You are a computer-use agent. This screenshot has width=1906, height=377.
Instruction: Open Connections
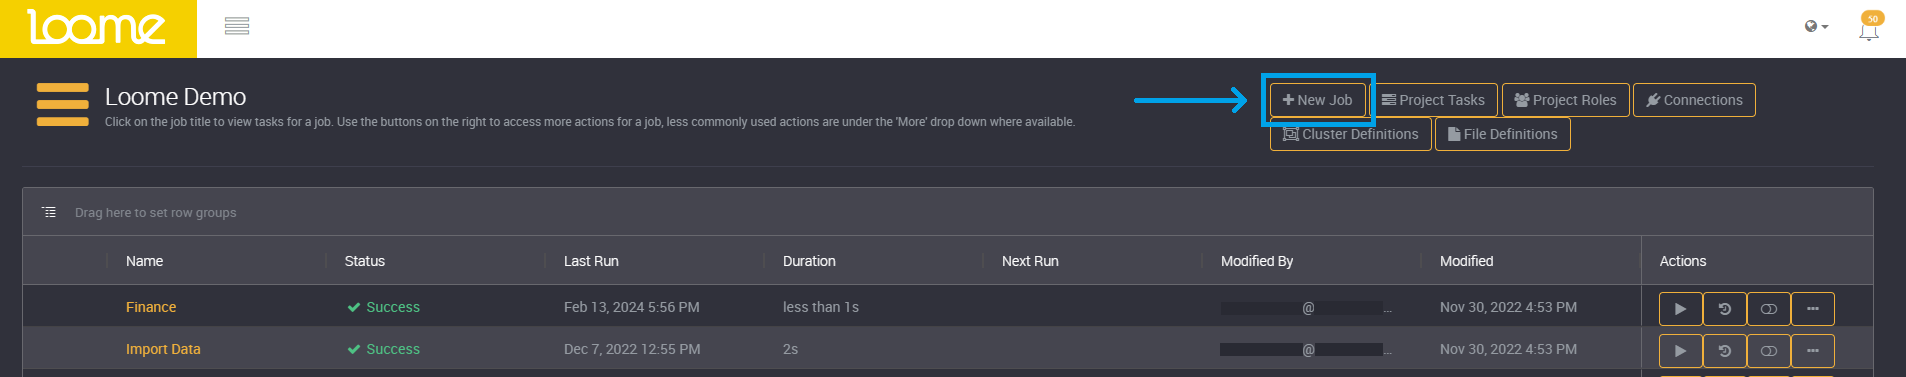[x=1694, y=100]
